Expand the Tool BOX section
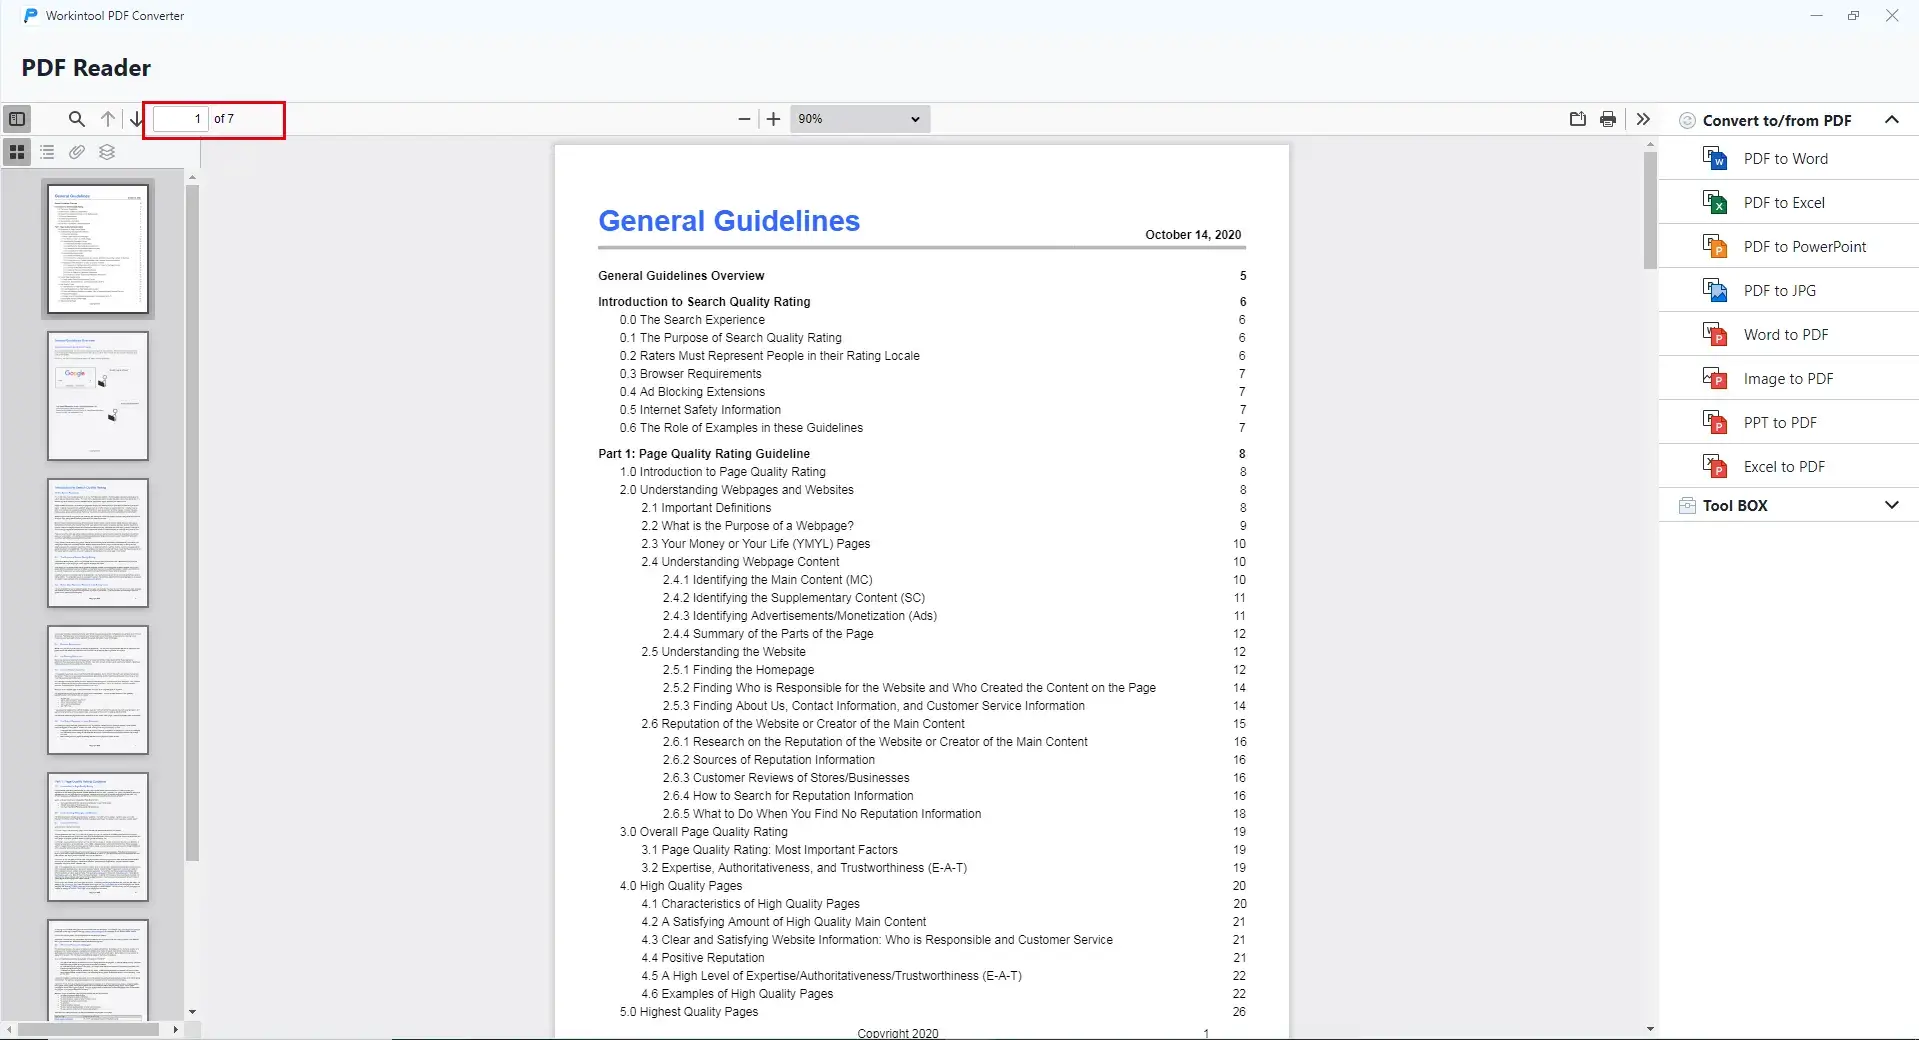 1892,505
